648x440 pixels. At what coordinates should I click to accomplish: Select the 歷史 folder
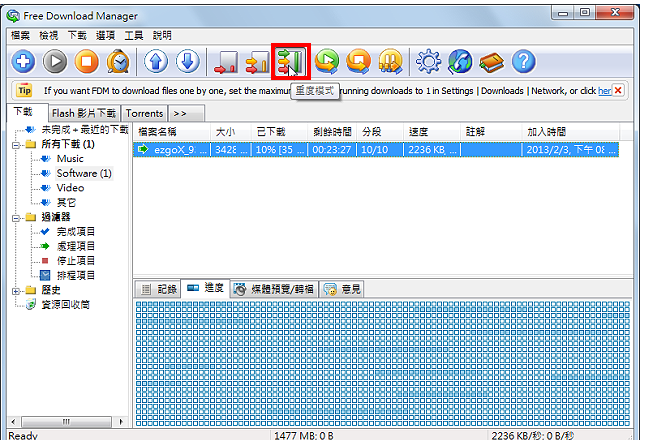pos(51,290)
